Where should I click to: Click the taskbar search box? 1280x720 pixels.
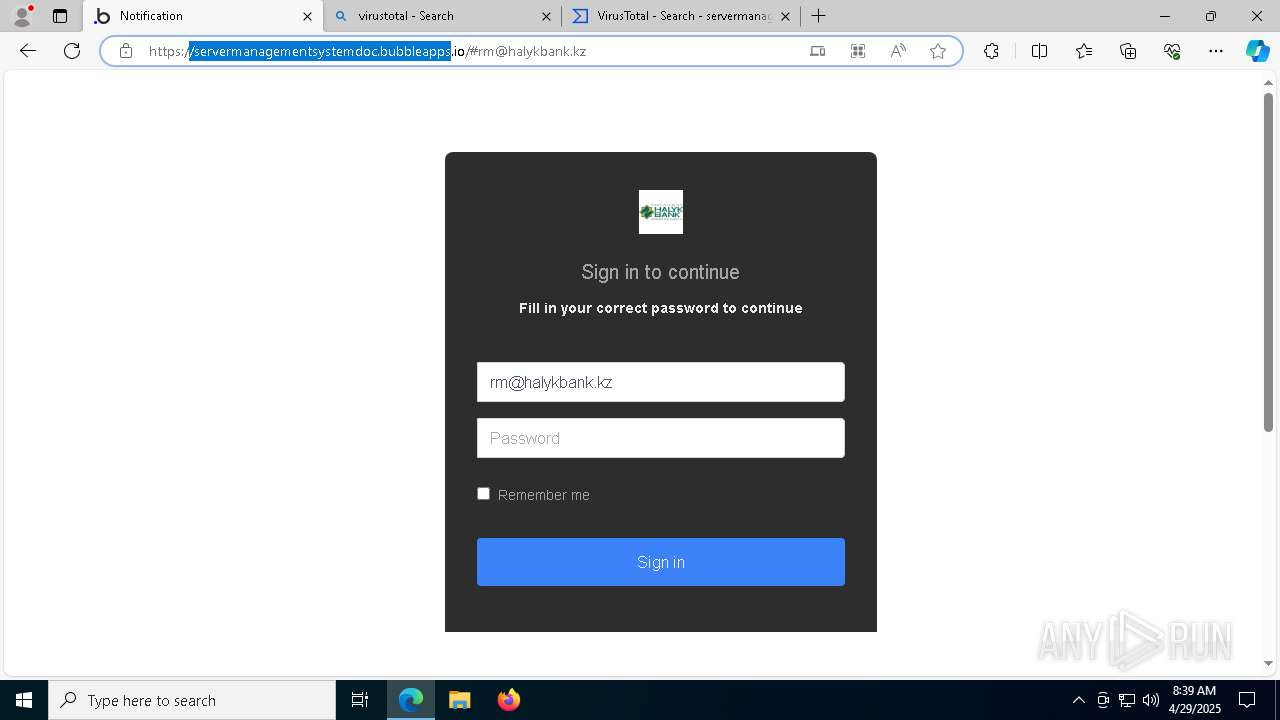pos(192,700)
